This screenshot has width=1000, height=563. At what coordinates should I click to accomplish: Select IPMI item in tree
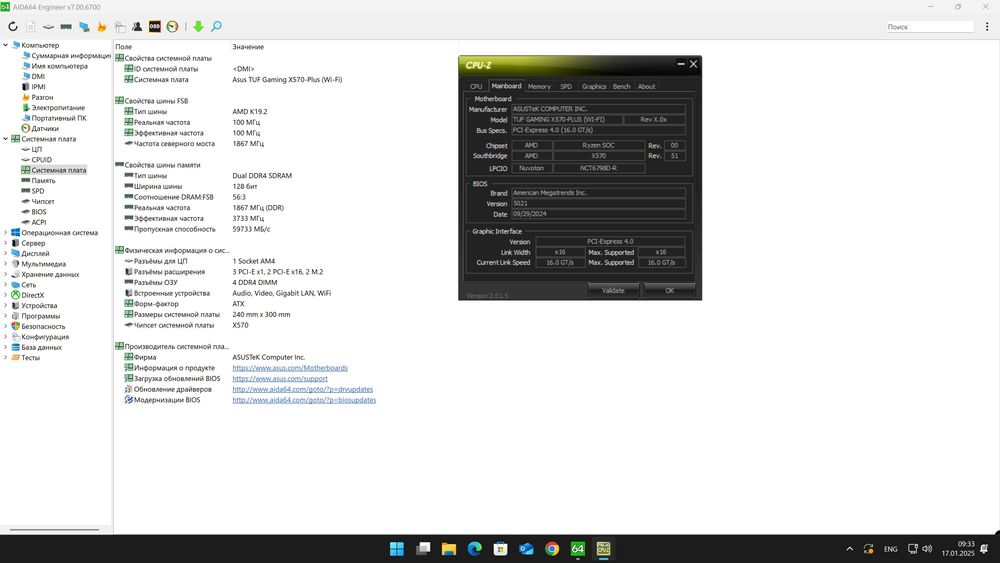tap(39, 87)
